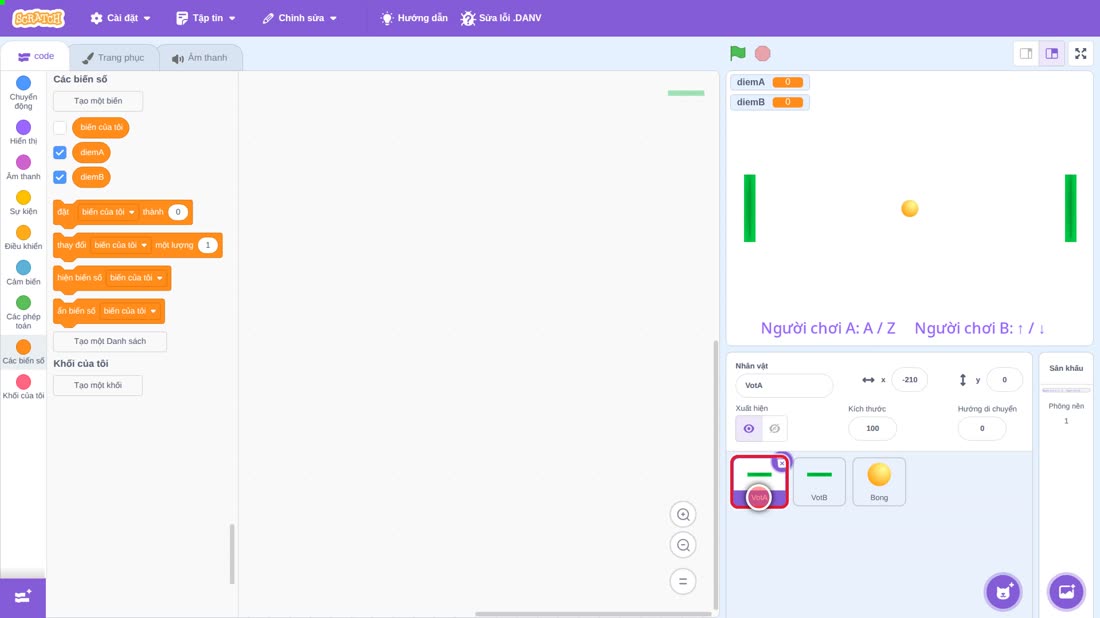This screenshot has width=1100, height=618.
Task: Open variable dropdown in 'thay đổi' block
Action: click(121, 245)
